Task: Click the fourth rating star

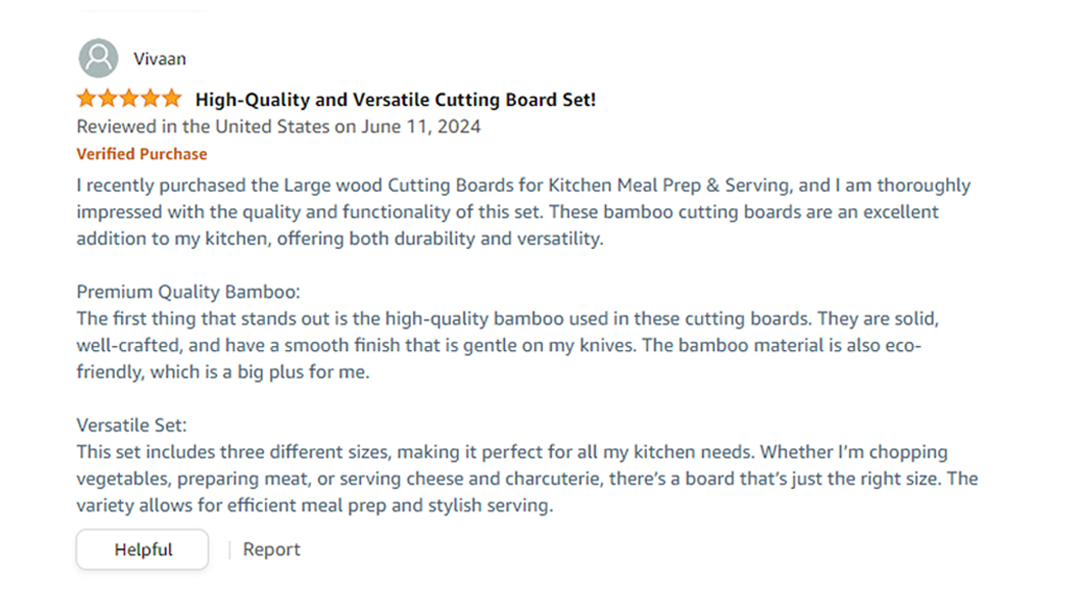Action: click(x=150, y=99)
